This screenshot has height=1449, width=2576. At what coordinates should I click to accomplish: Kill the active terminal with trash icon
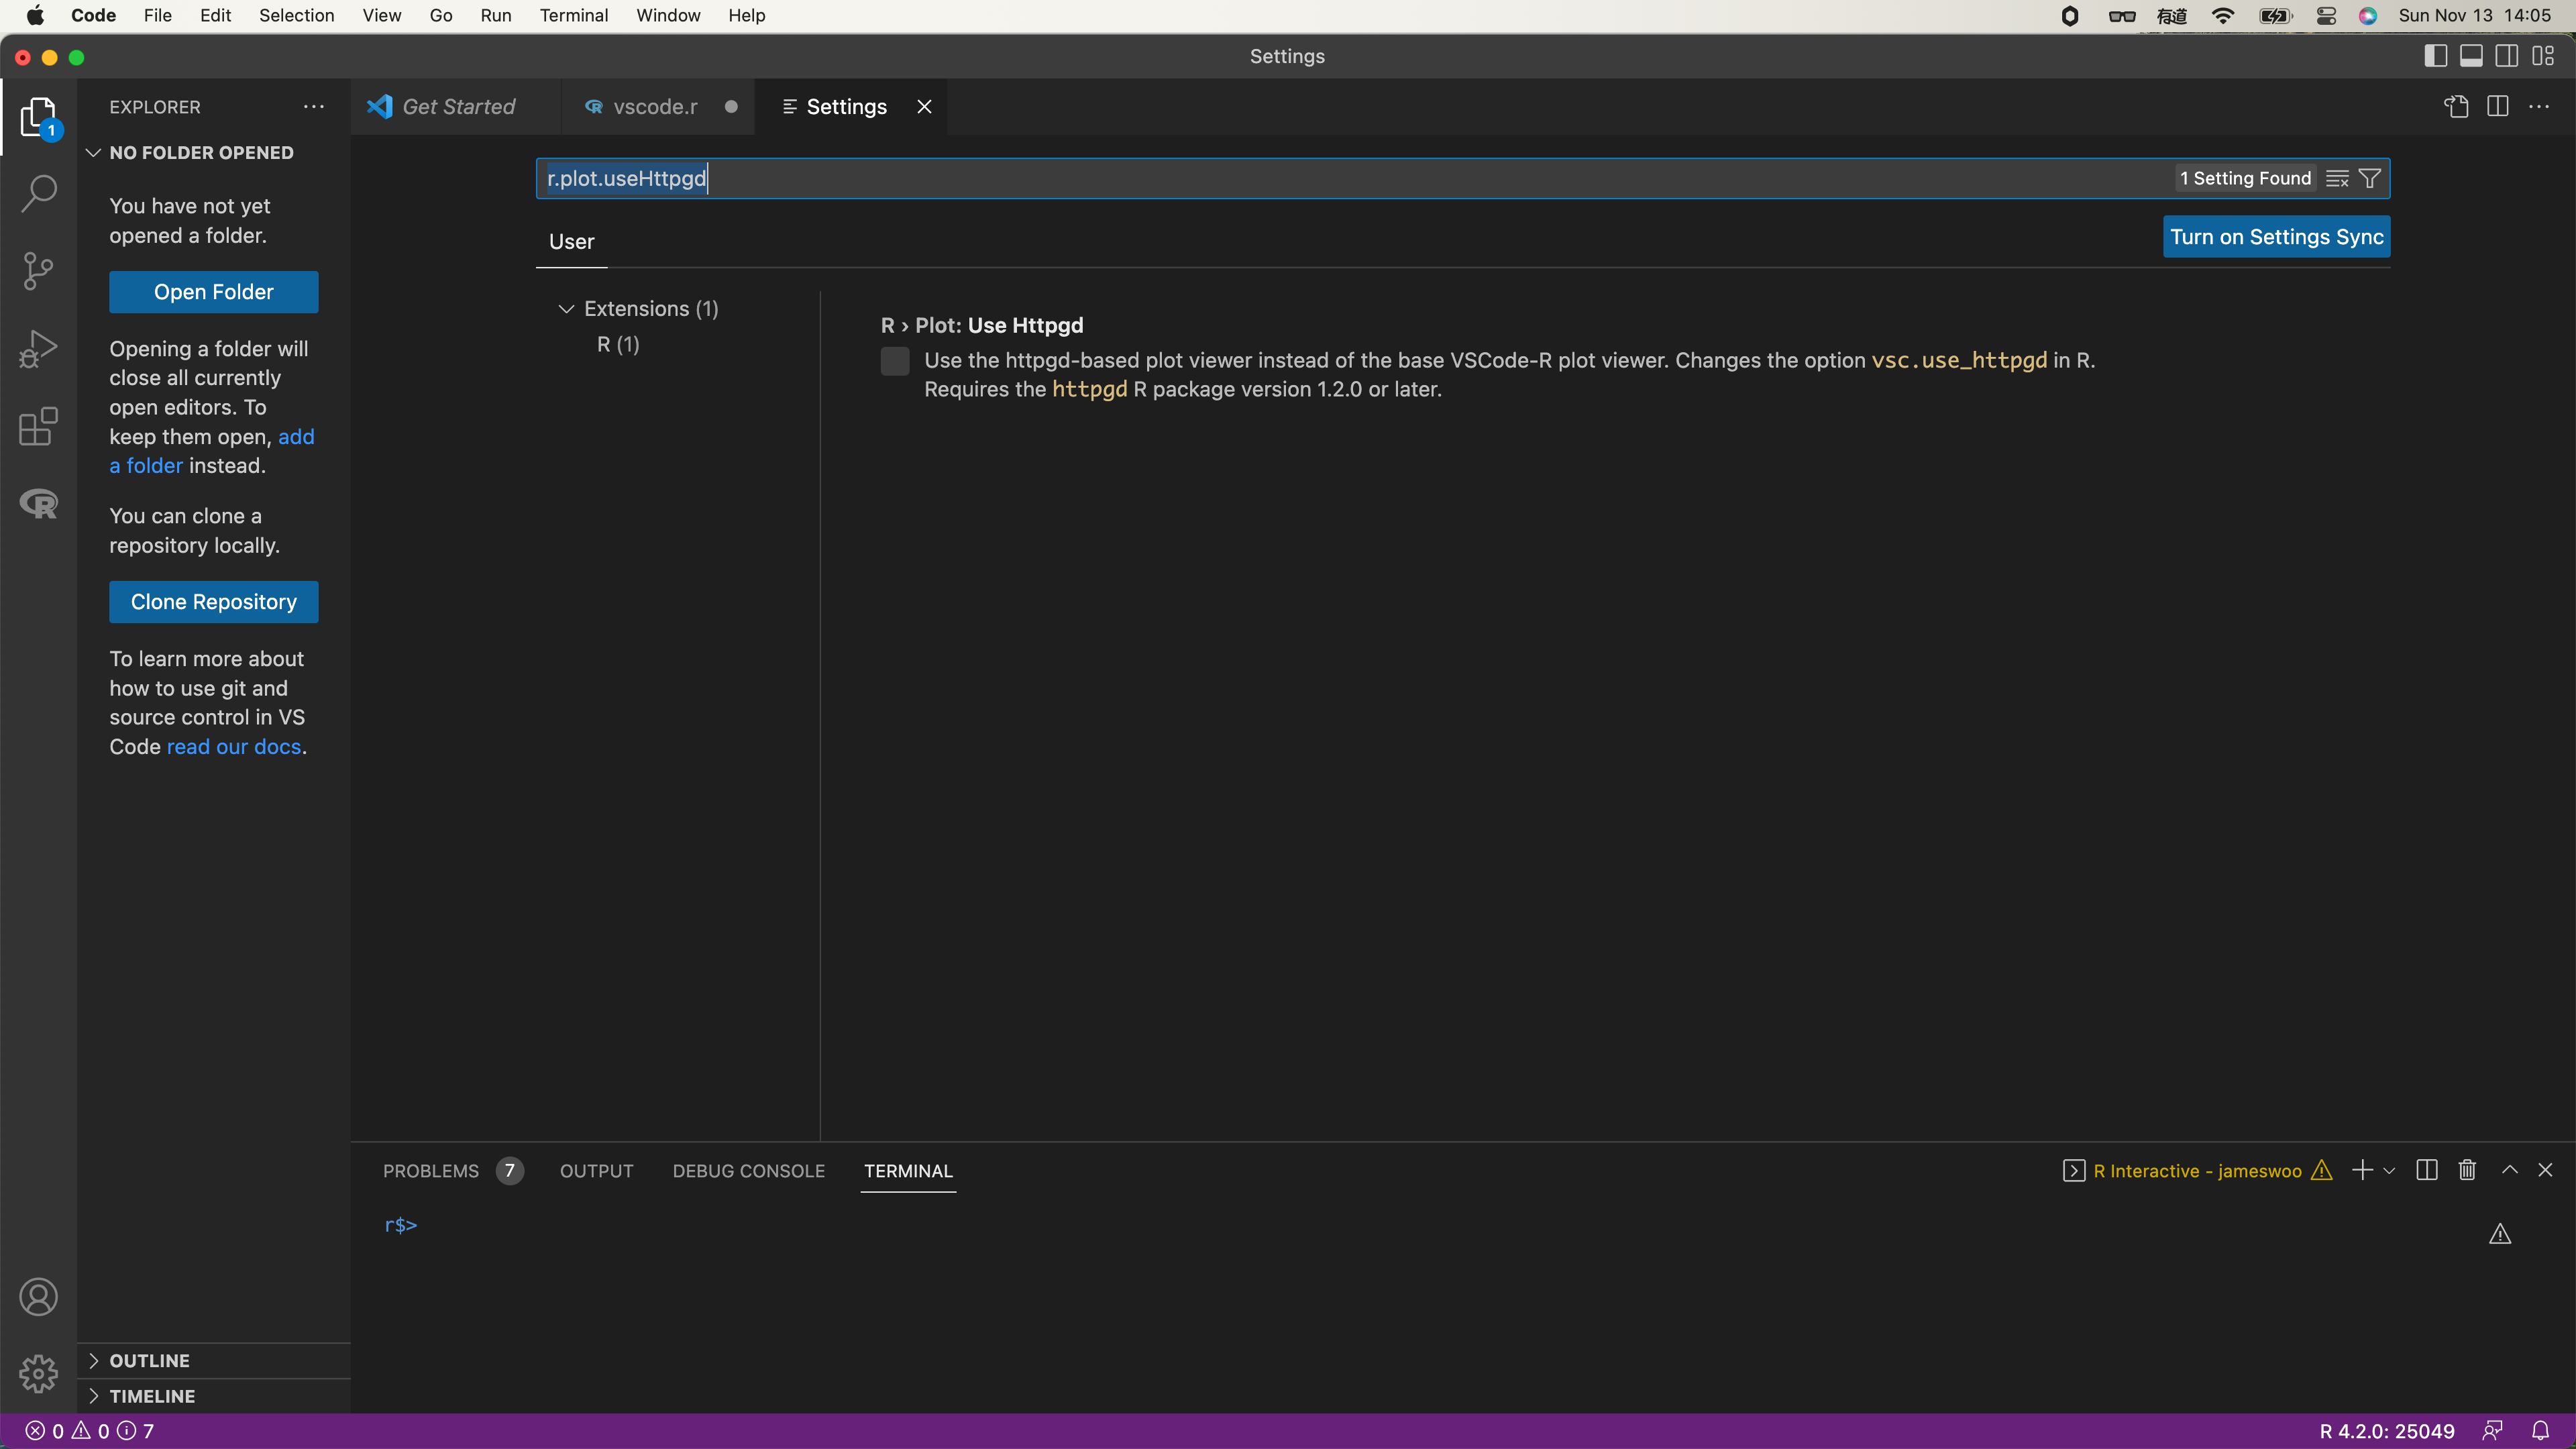point(2466,1169)
